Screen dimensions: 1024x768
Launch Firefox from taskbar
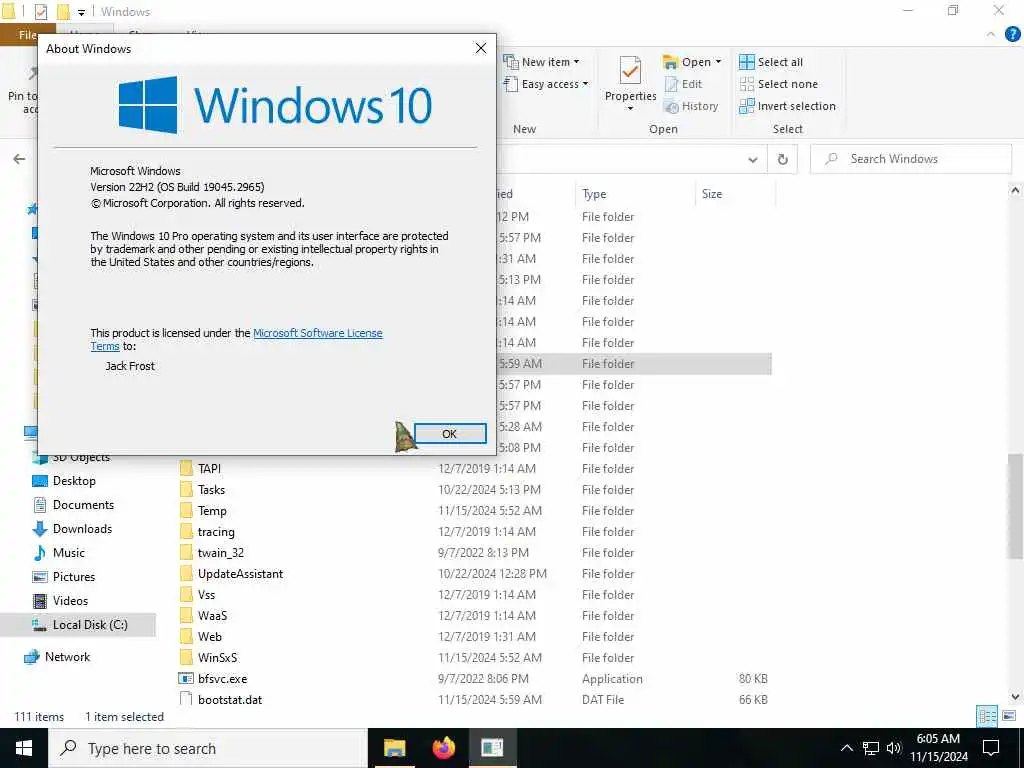point(443,748)
